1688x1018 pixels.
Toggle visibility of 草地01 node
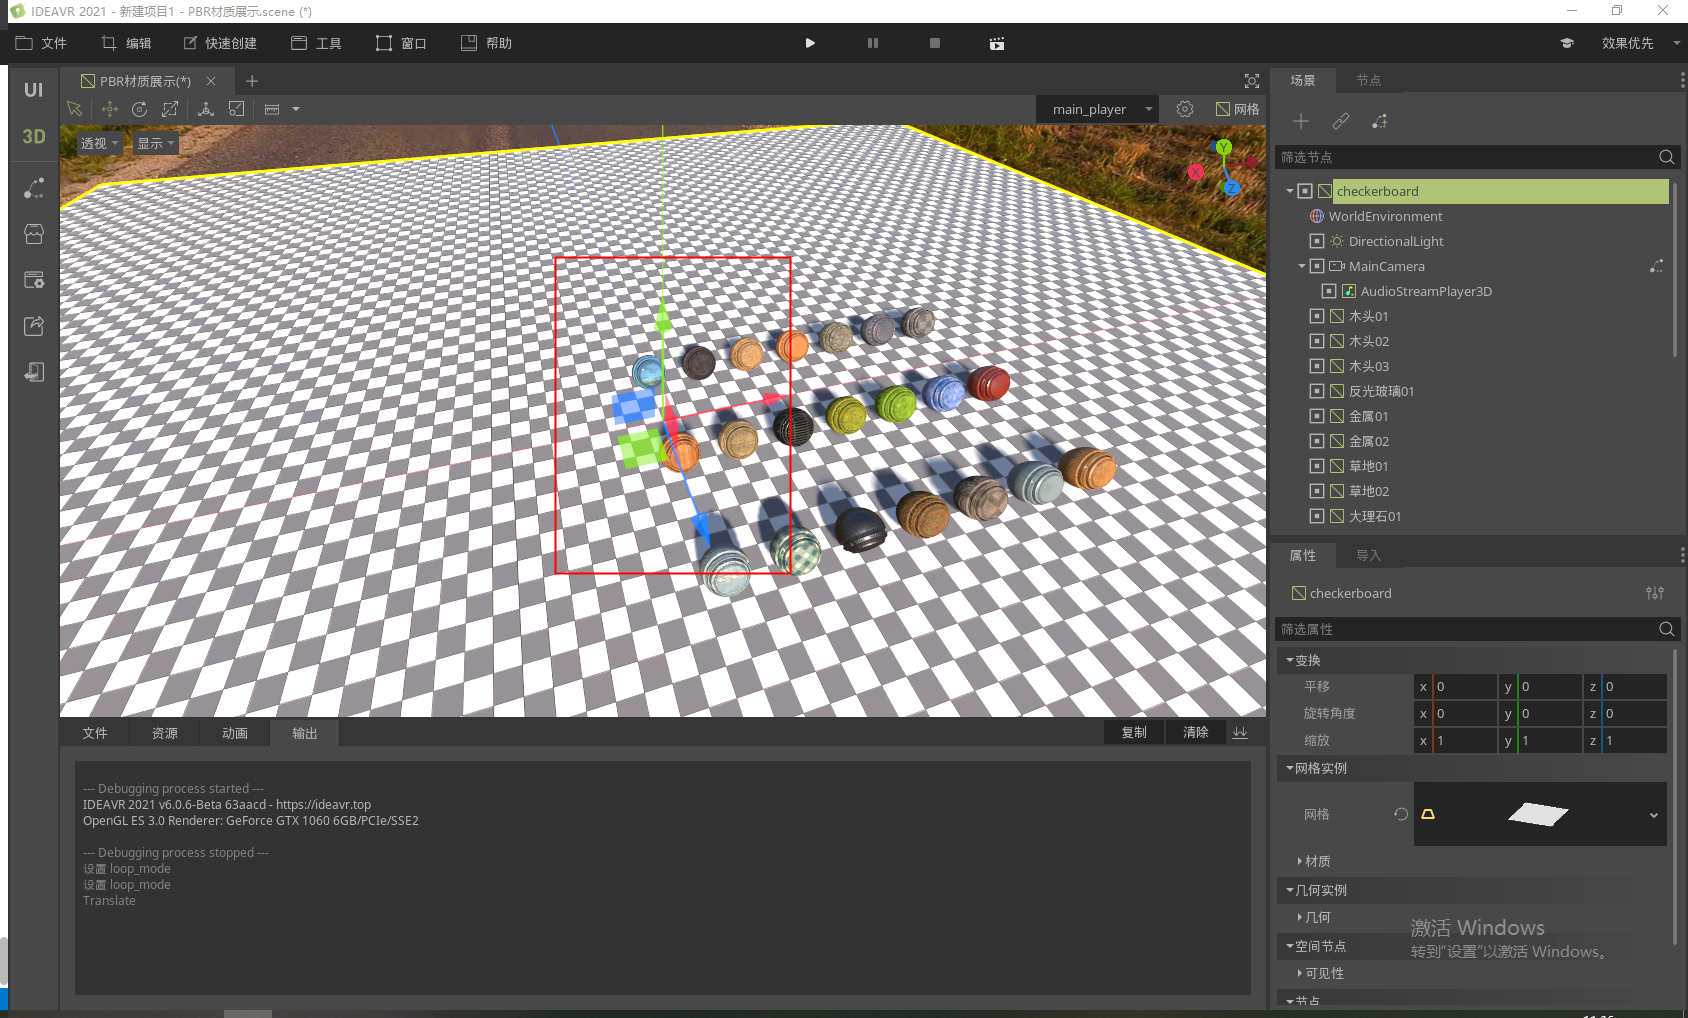pos(1317,466)
